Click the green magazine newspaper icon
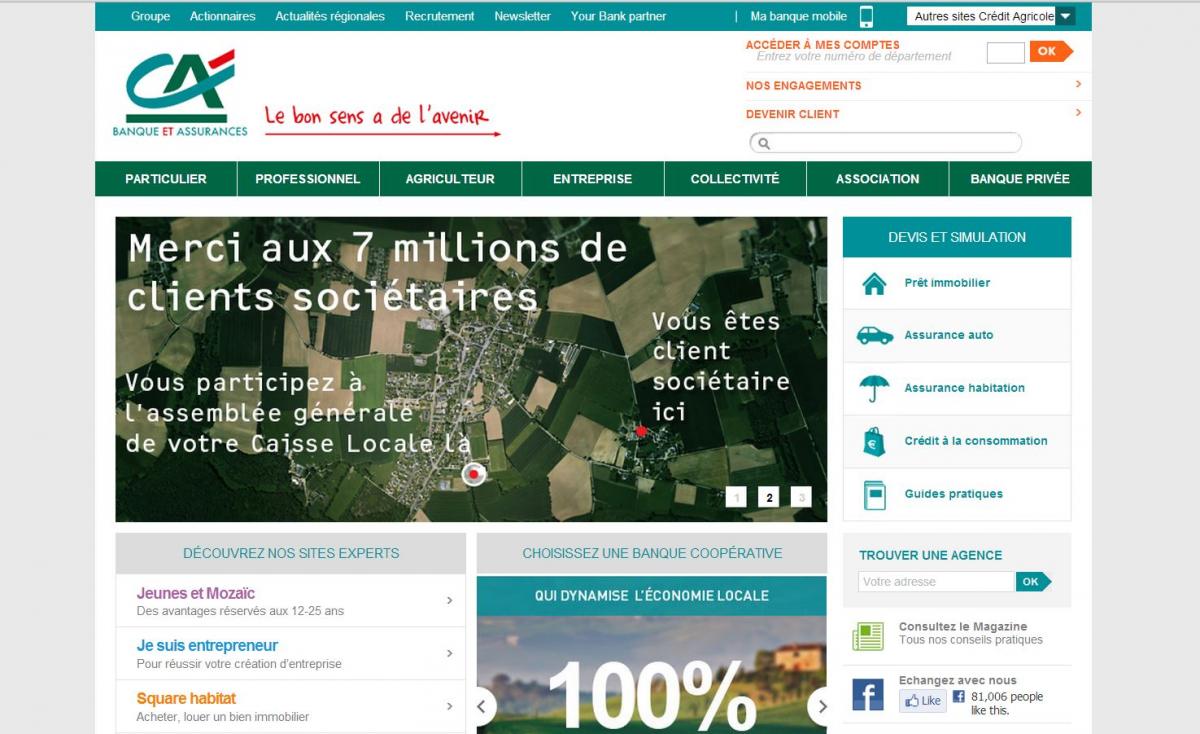The width and height of the screenshot is (1200, 734). tap(868, 636)
